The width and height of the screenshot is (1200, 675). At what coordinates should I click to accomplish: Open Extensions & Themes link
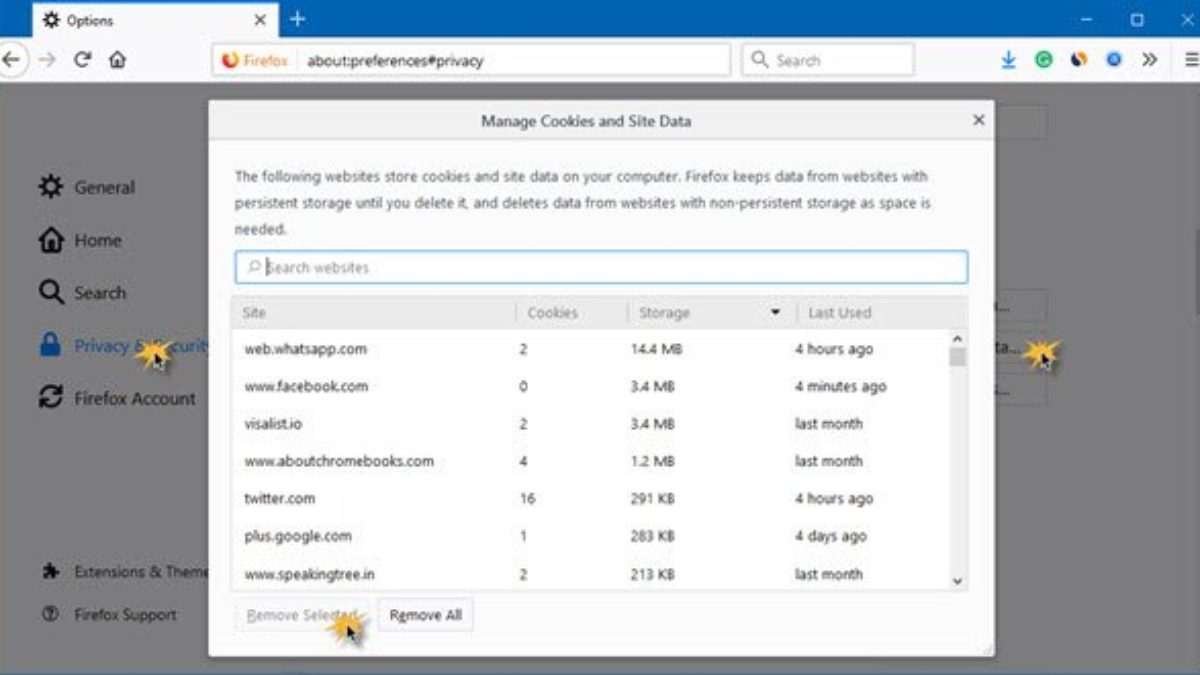point(125,572)
